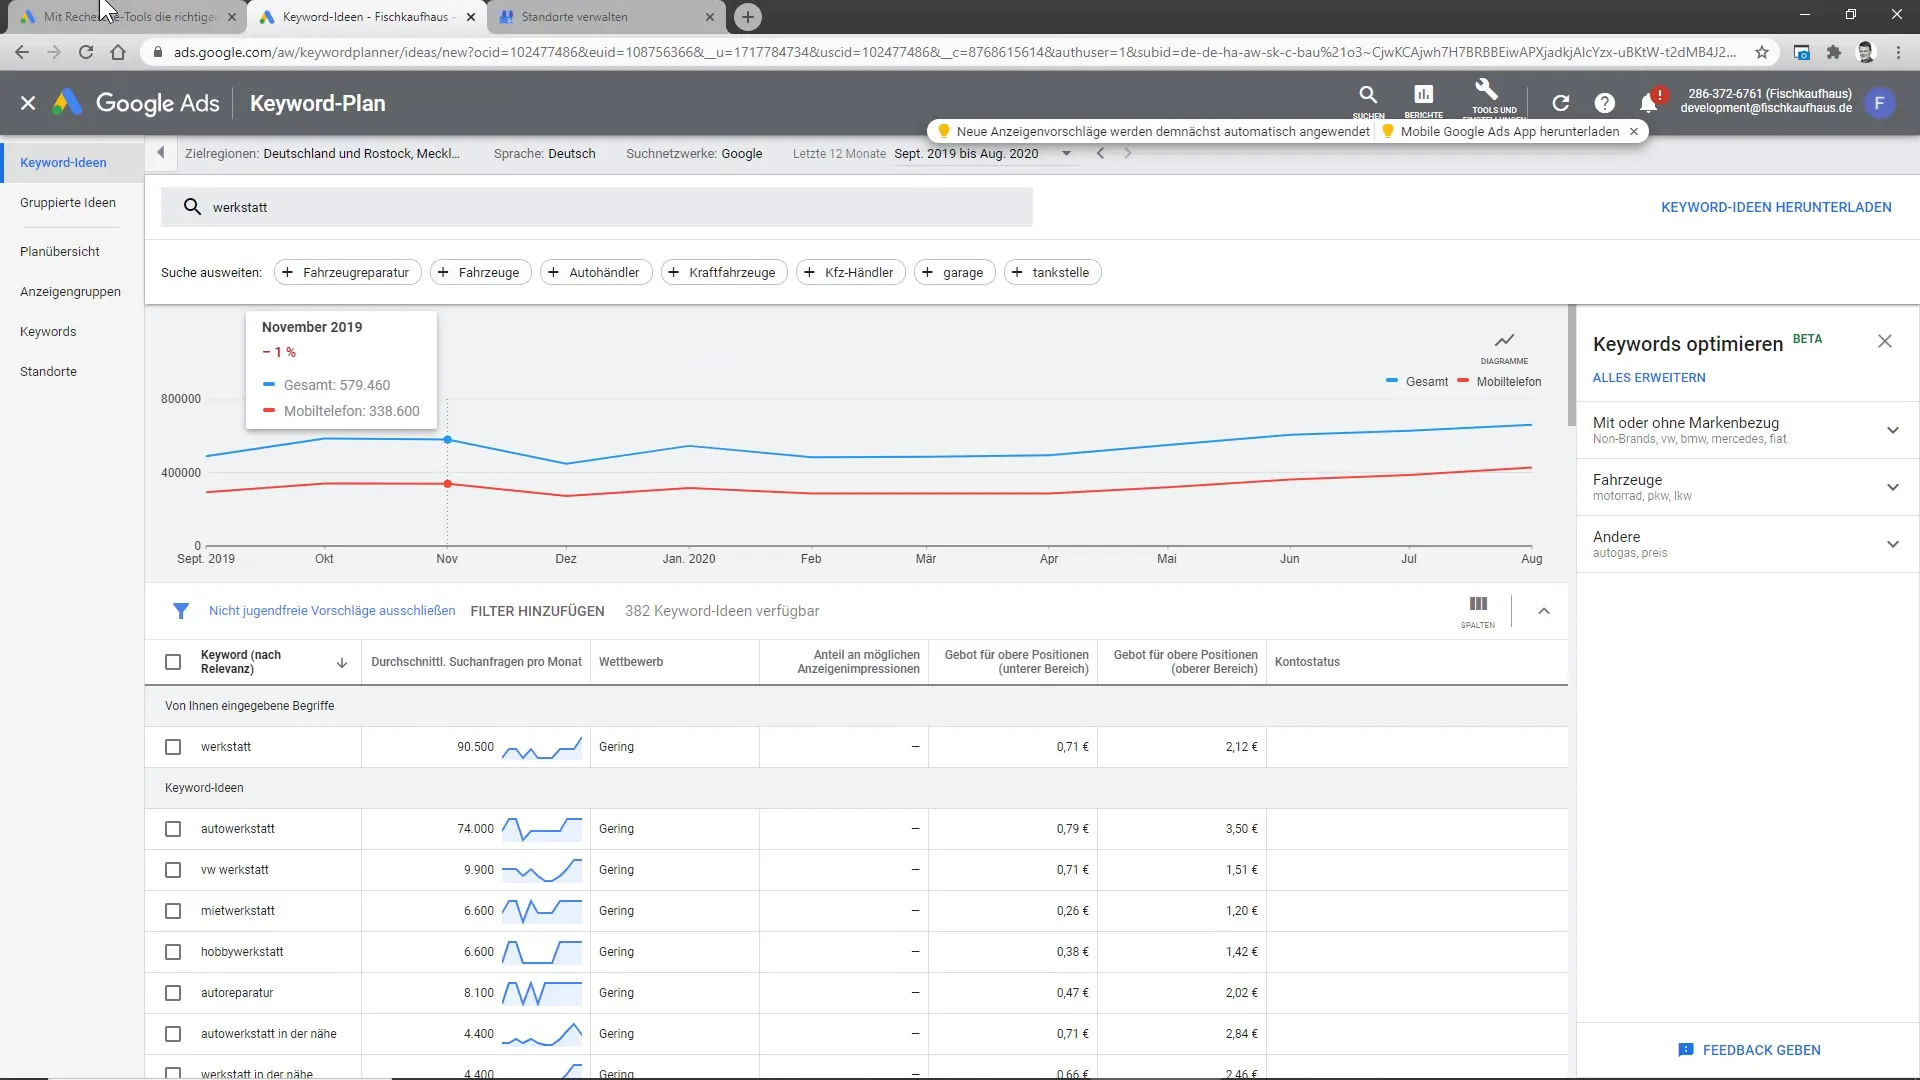Image resolution: width=1920 pixels, height=1080 pixels.
Task: Tick the select-all keywords checkbox
Action: click(x=173, y=662)
